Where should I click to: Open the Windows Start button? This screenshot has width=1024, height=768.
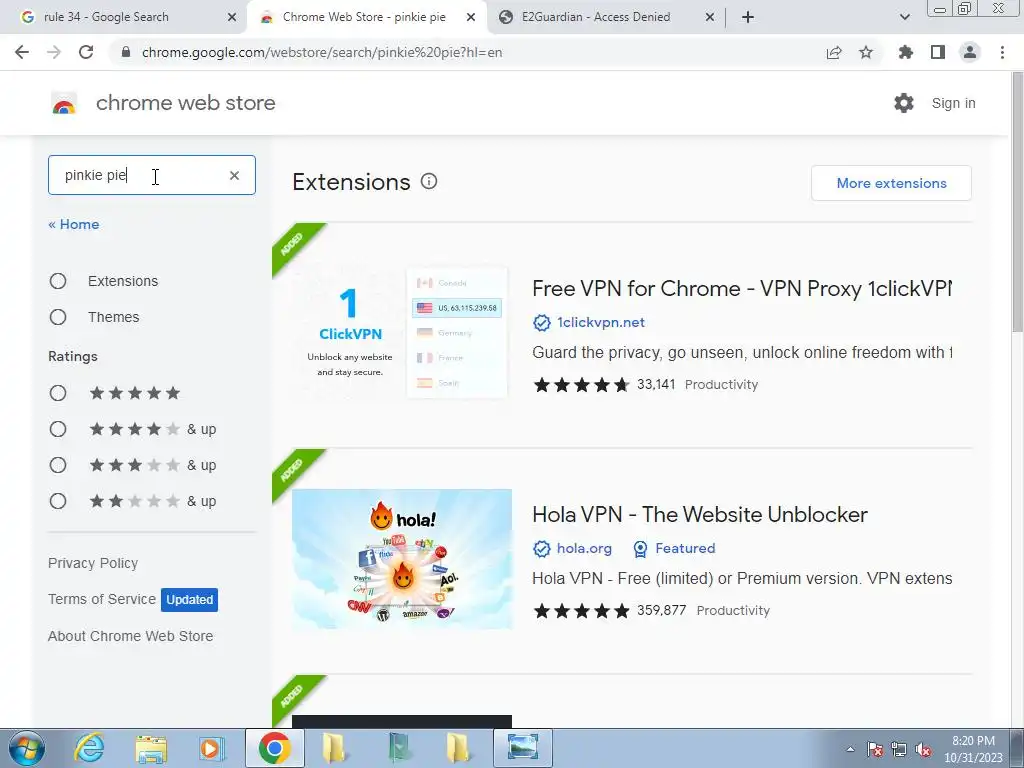[x=26, y=748]
